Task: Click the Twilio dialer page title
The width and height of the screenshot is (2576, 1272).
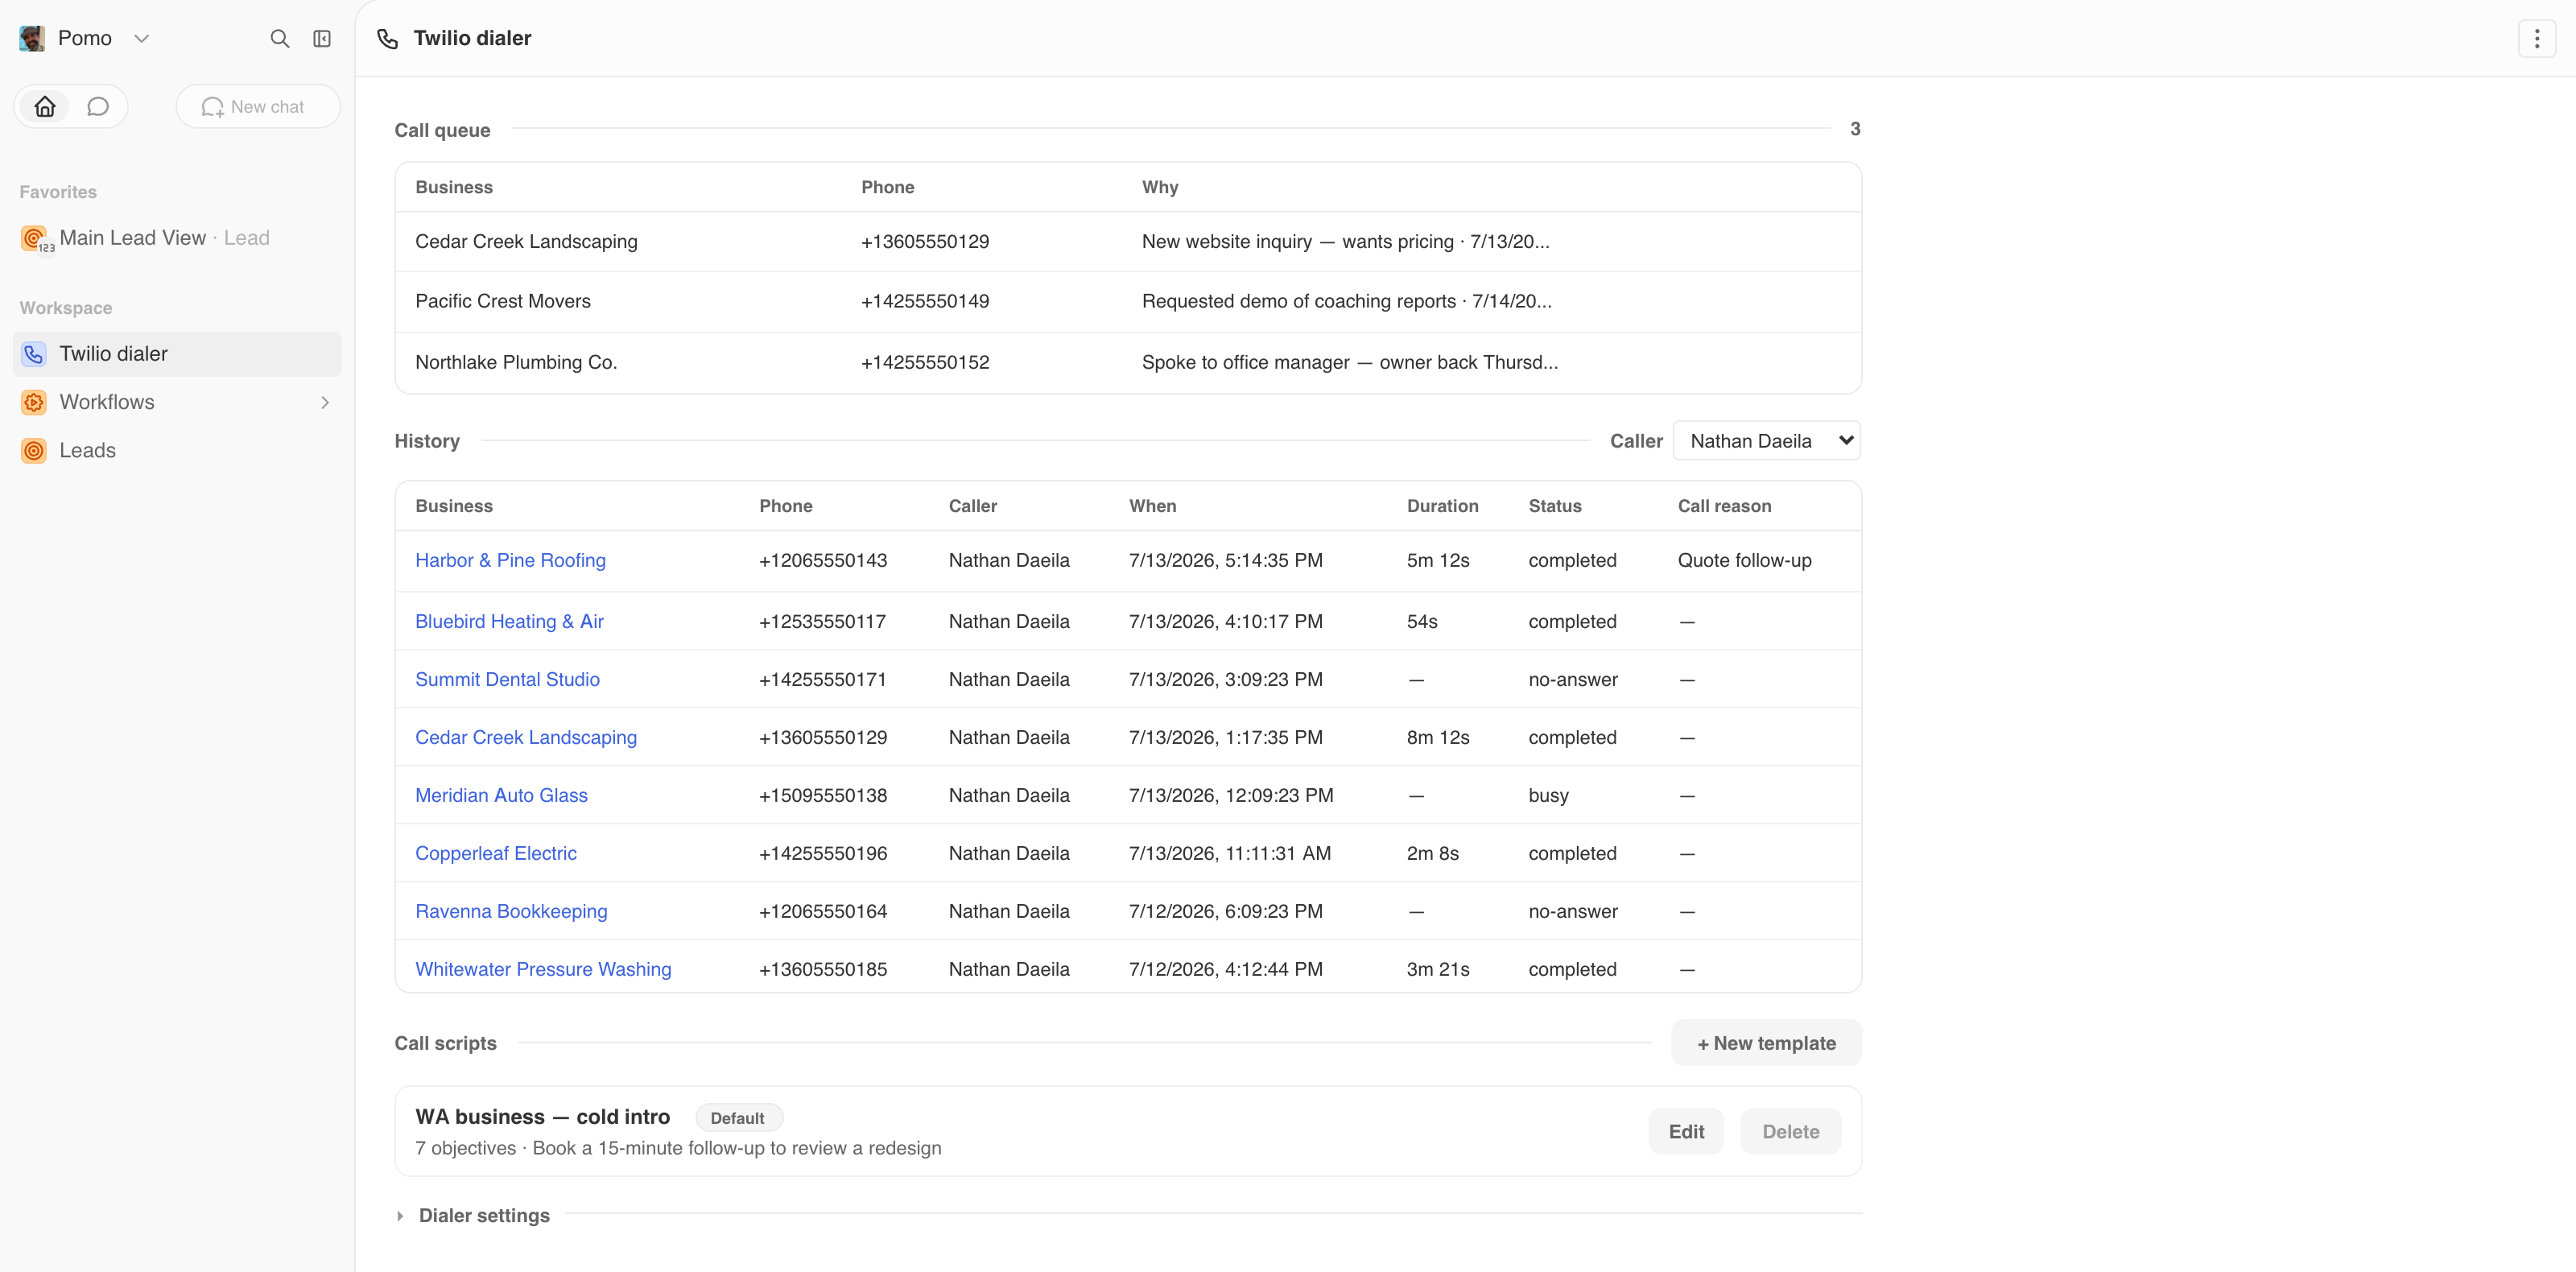Action: coord(472,38)
